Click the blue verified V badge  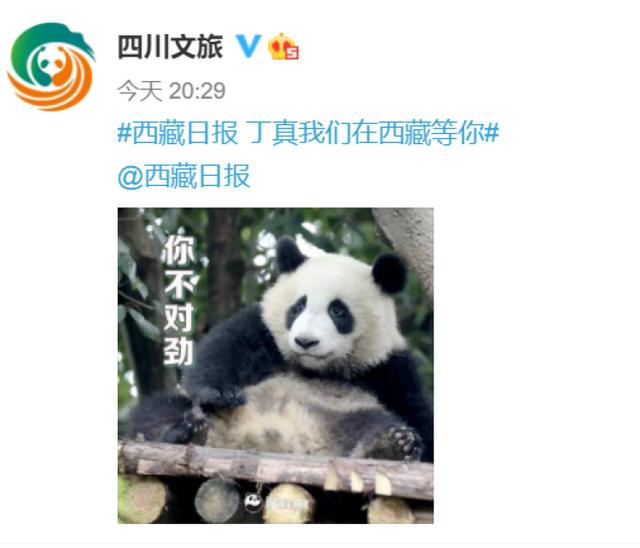[248, 46]
